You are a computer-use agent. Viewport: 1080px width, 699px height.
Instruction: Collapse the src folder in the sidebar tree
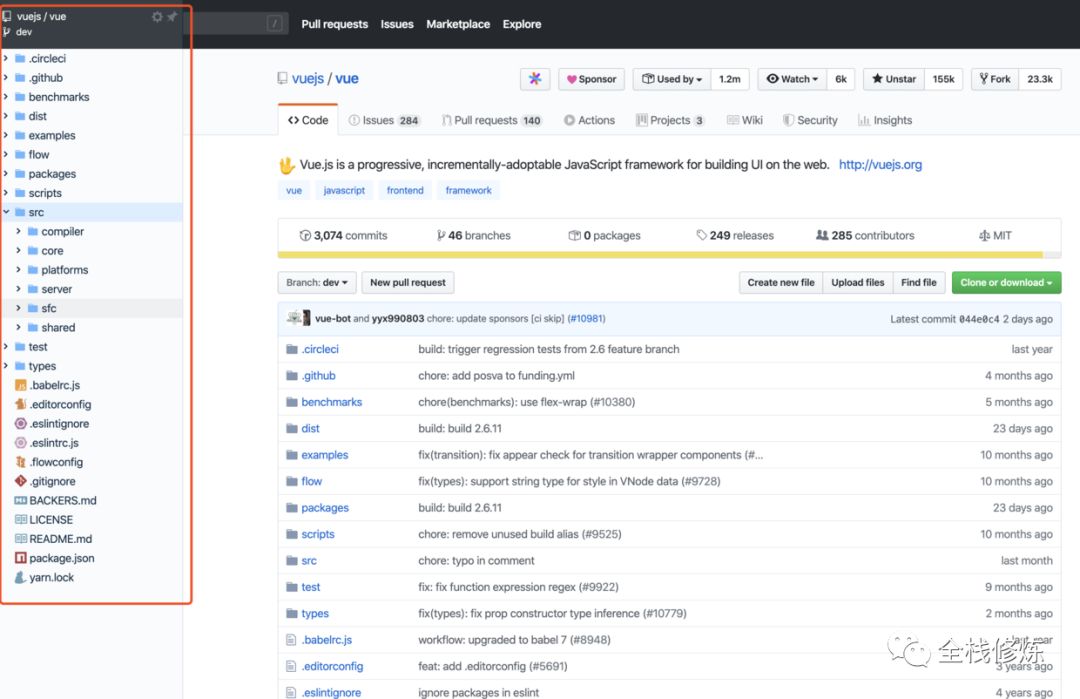pyautogui.click(x=6, y=212)
